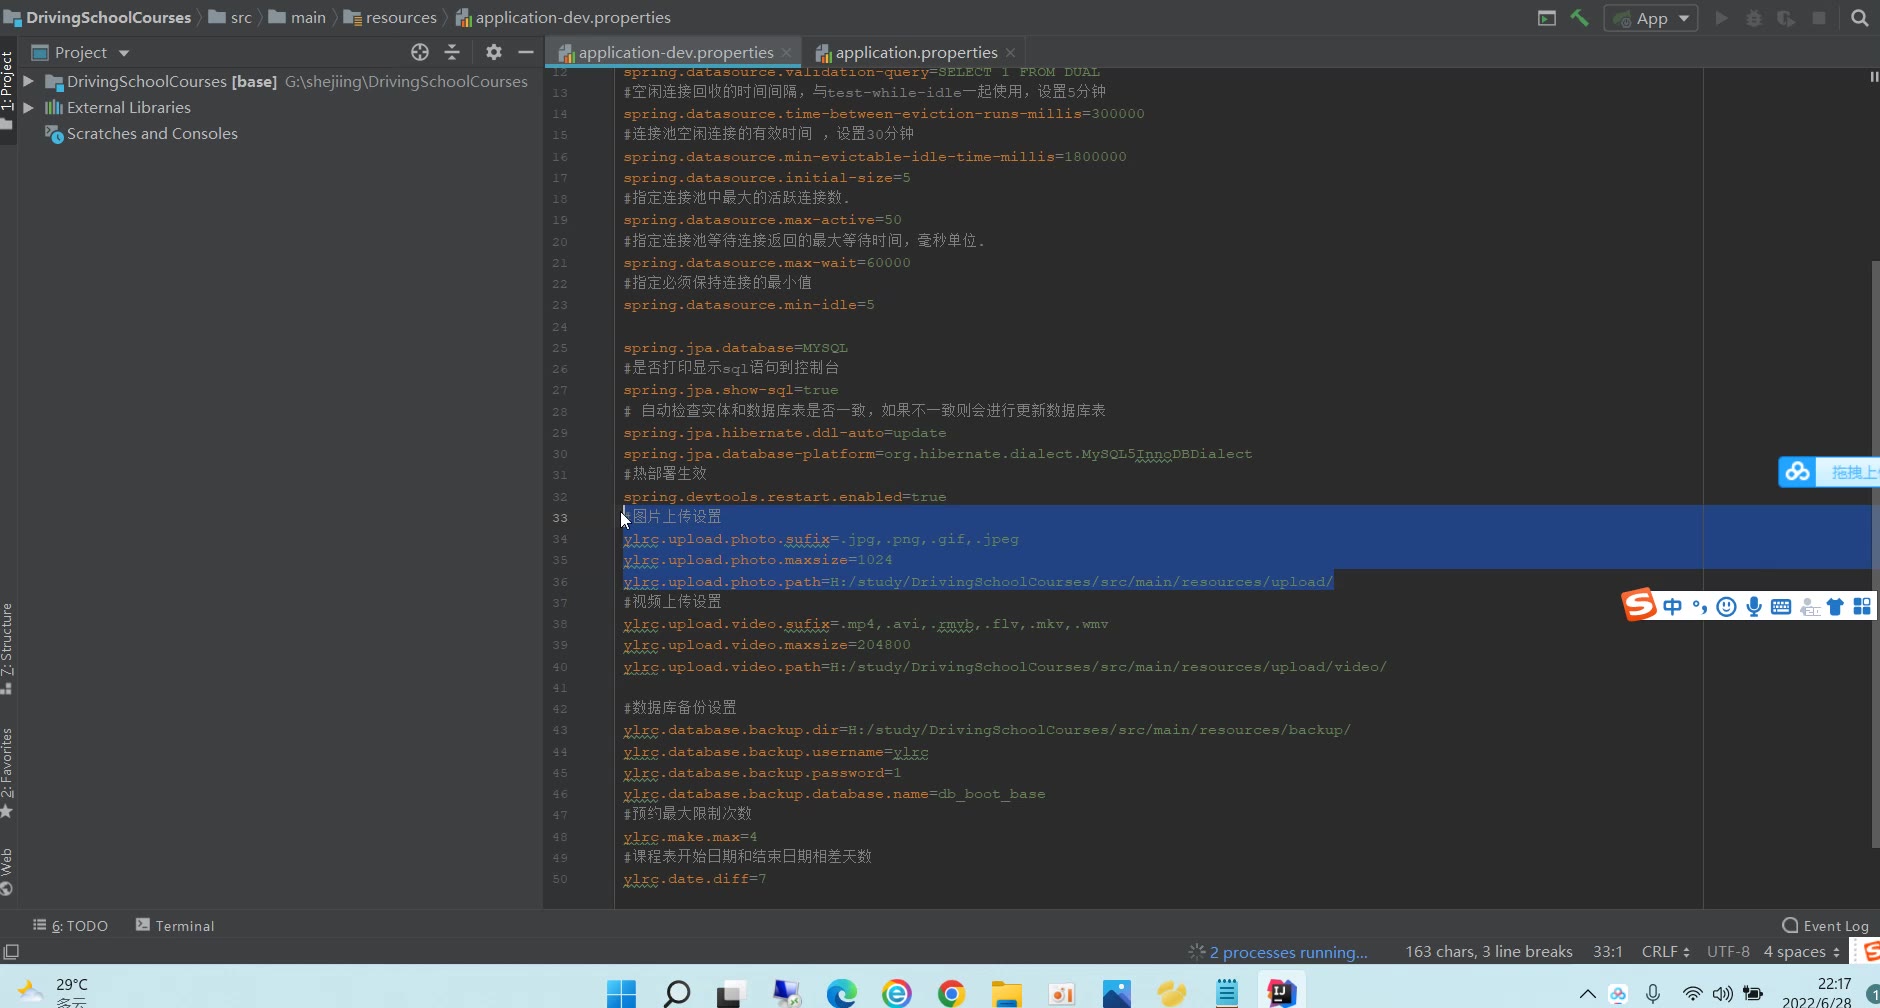
Task: Open Project panel settings gear
Action: pos(493,52)
